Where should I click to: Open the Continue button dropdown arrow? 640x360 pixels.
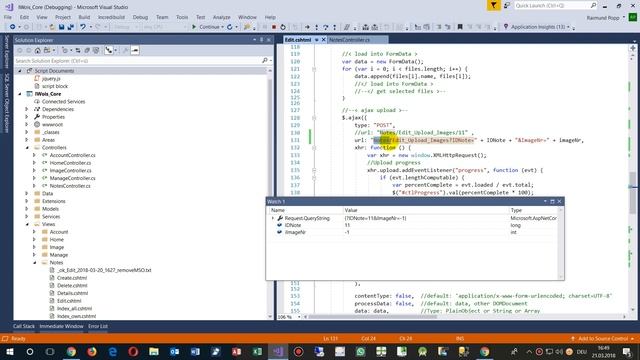[x=222, y=27]
